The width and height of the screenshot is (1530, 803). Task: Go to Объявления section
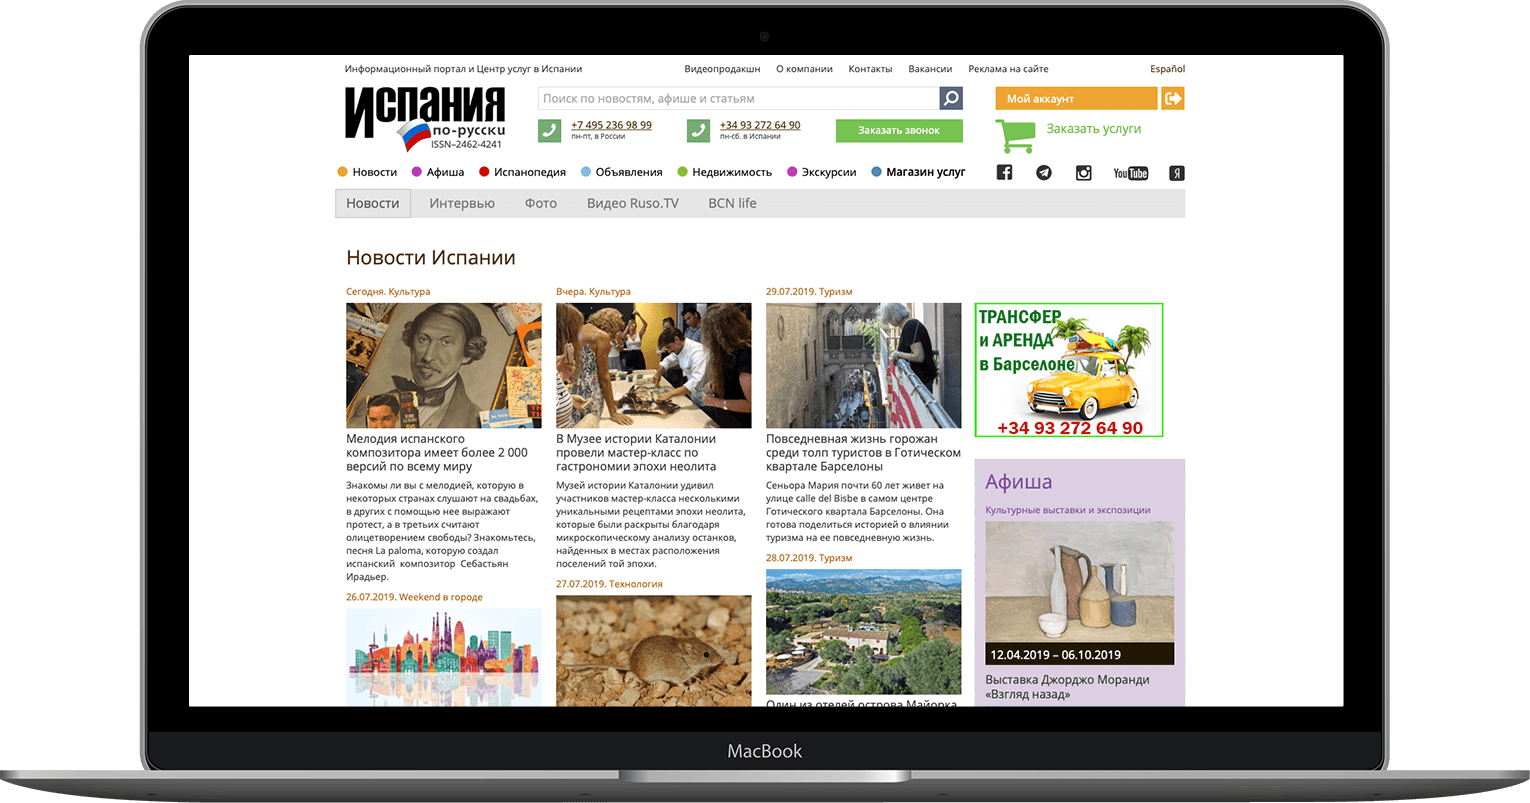622,172
